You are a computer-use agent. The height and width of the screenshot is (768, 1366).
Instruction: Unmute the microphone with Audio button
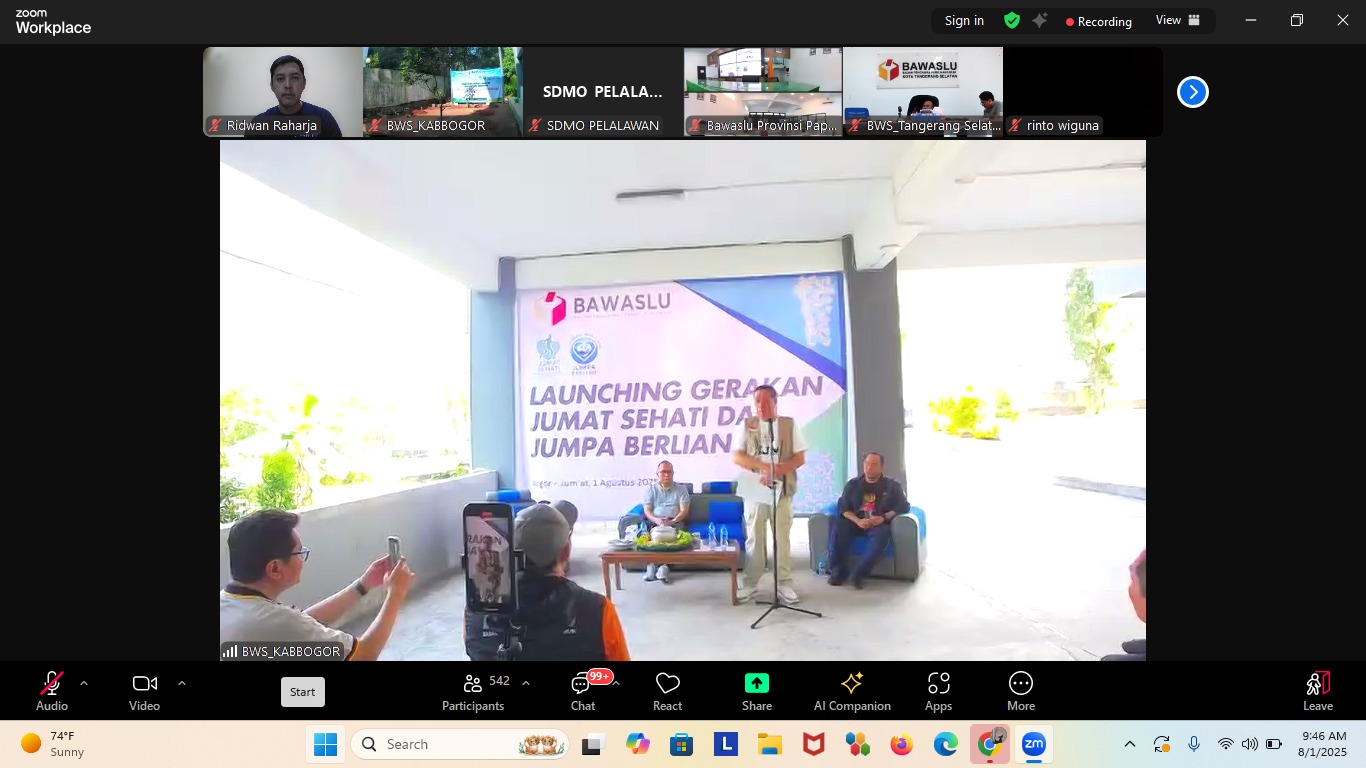click(x=52, y=691)
